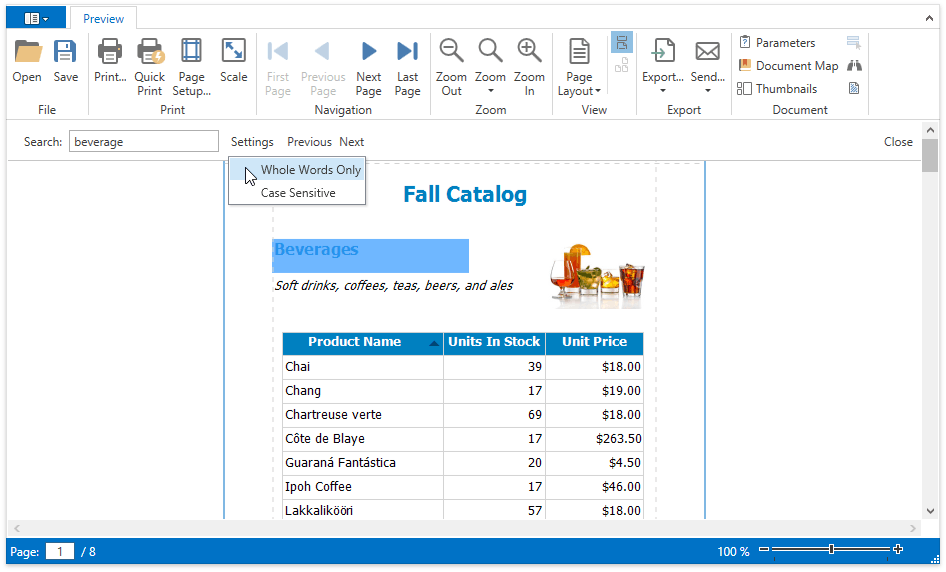Viewport: 946px width, 572px height.
Task: Click the page number field
Action: (60, 551)
